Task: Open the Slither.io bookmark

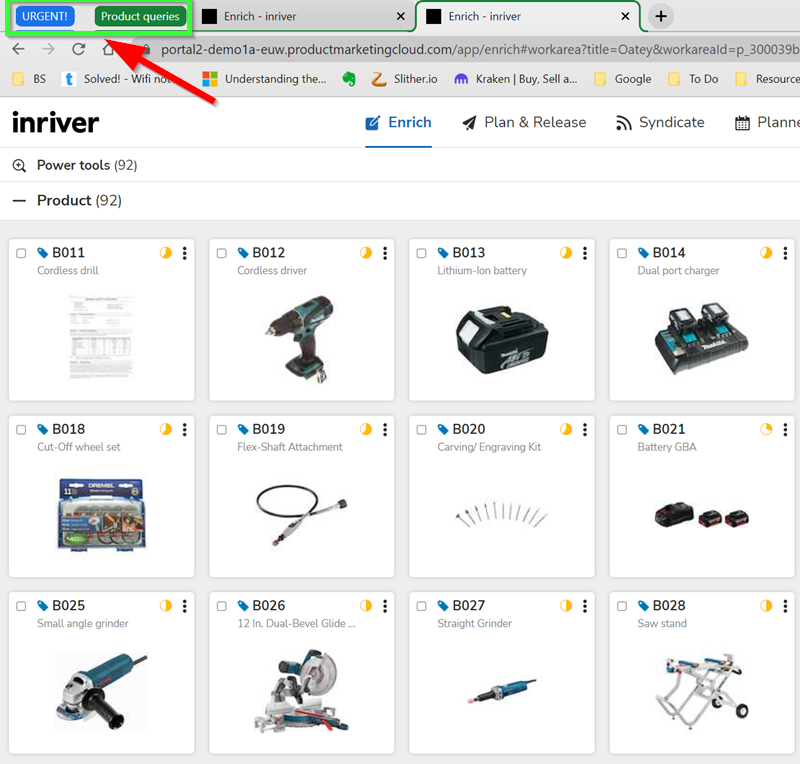Action: point(404,79)
